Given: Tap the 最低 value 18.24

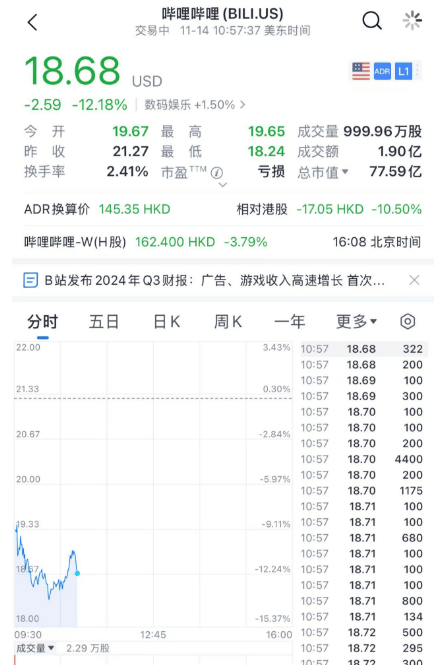Looking at the screenshot, I should (266, 151).
